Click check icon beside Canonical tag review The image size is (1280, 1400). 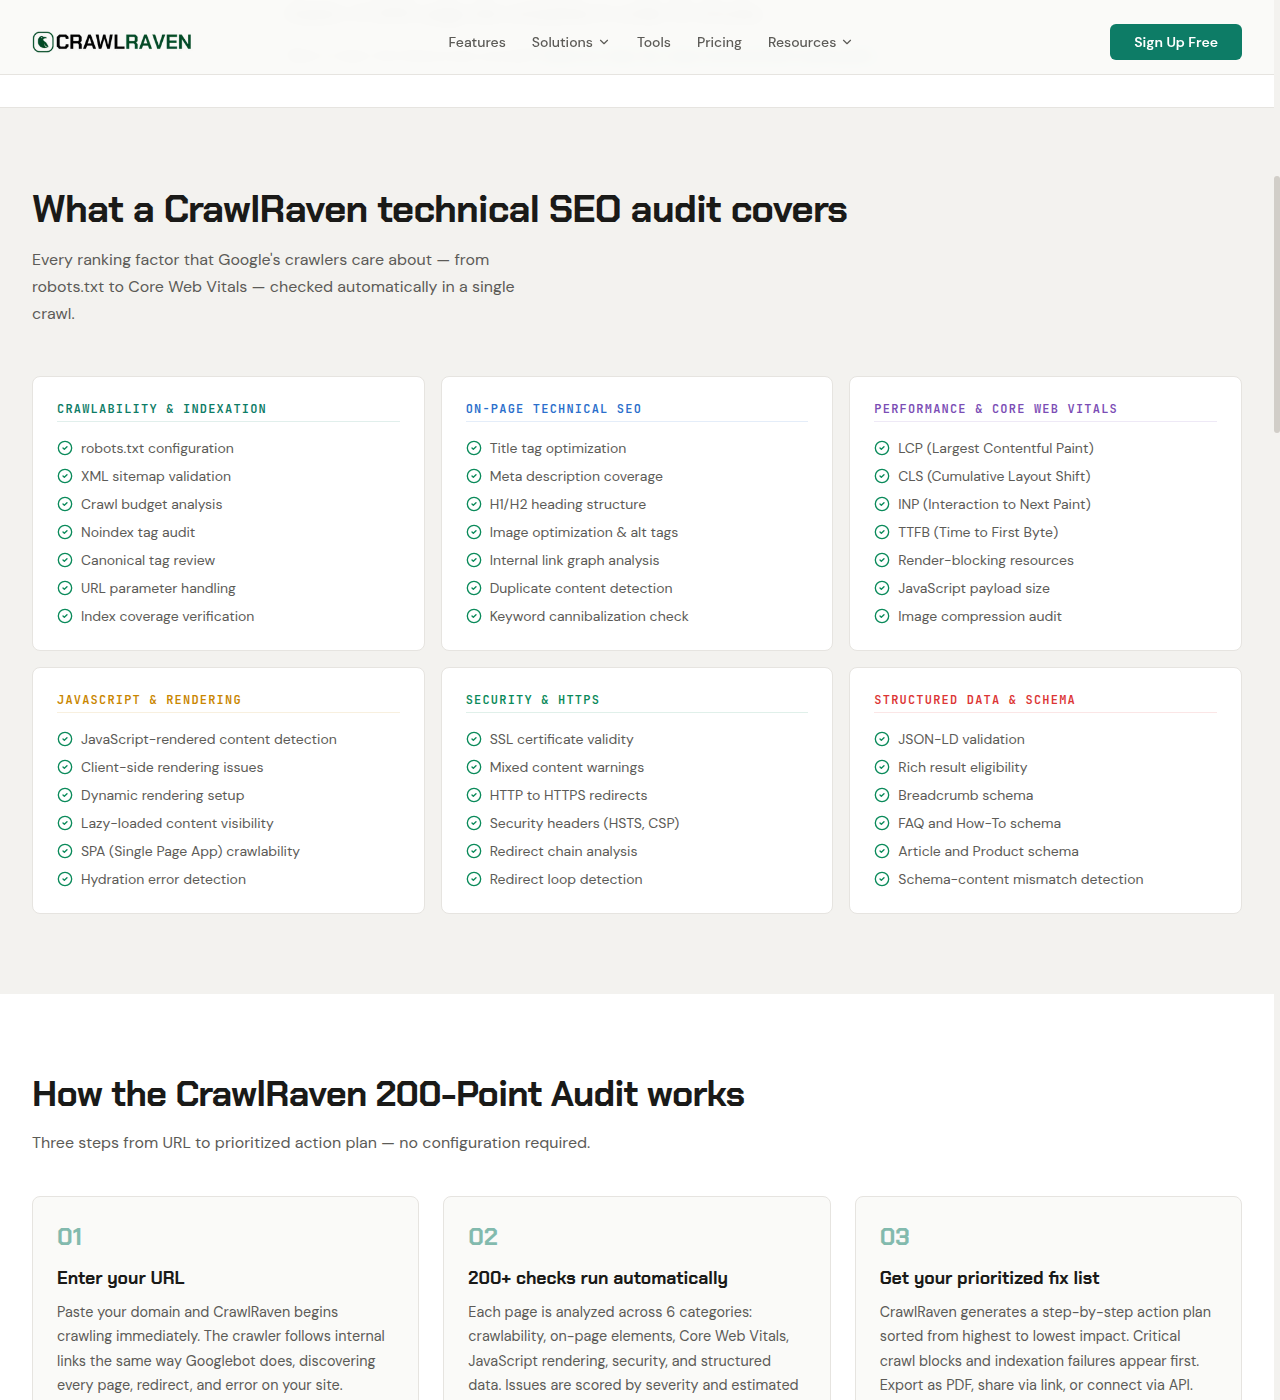point(65,560)
